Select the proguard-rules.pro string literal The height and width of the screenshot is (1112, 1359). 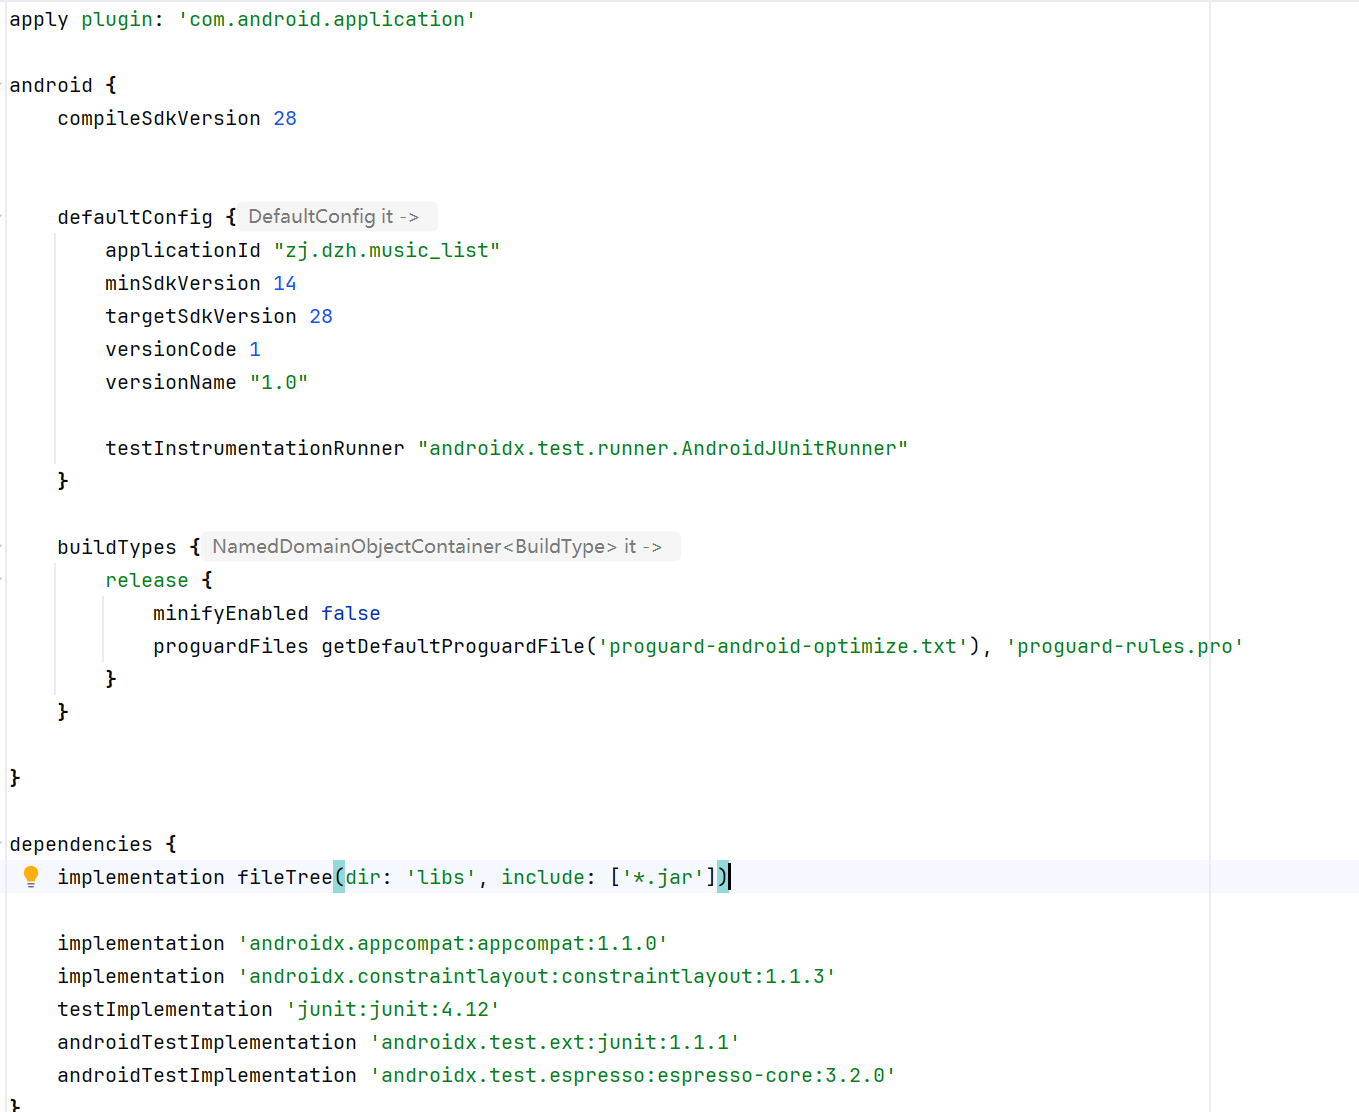pos(1125,646)
